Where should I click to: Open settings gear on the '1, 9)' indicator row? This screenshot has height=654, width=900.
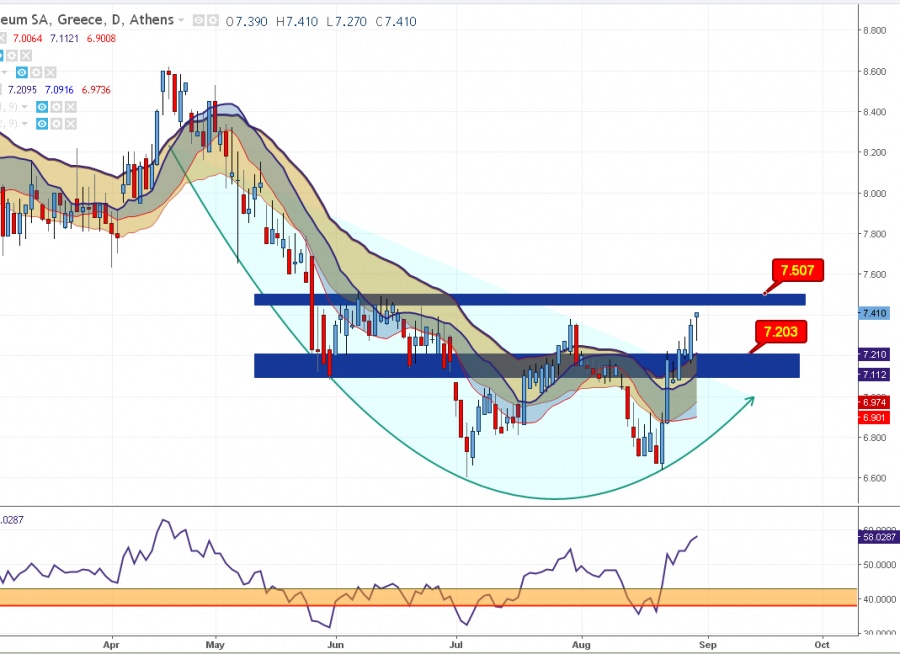[x=55, y=106]
